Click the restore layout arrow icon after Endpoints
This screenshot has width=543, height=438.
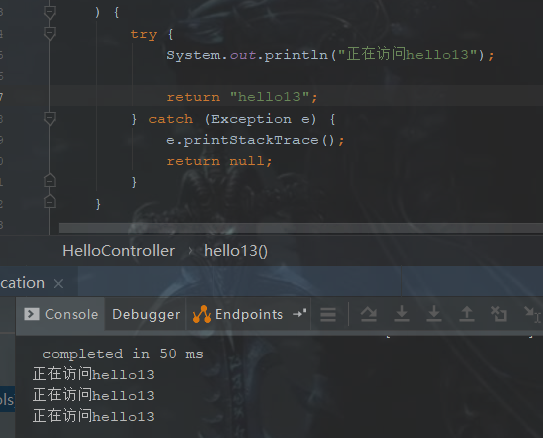(300, 314)
